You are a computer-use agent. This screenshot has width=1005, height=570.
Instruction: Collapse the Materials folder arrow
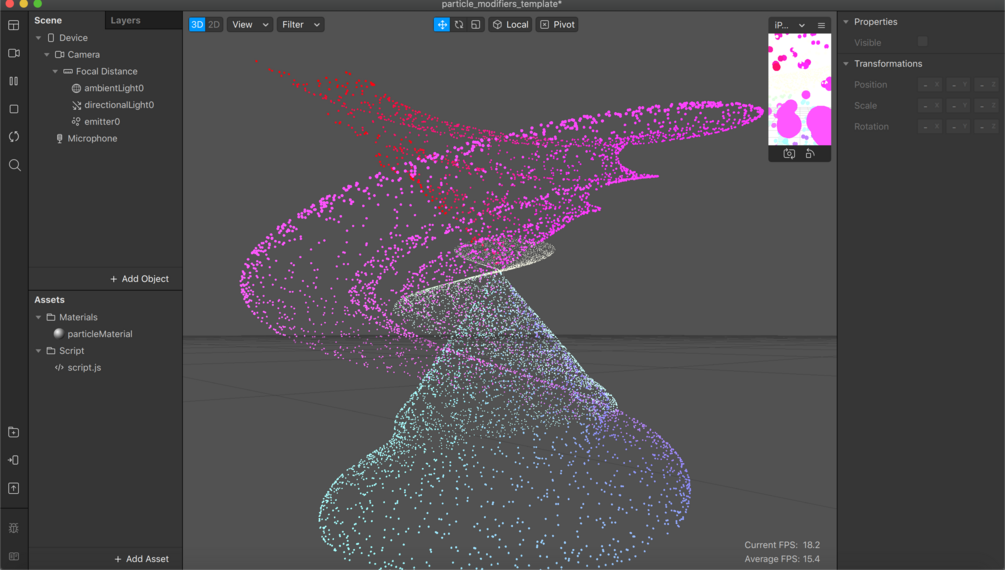tap(38, 317)
